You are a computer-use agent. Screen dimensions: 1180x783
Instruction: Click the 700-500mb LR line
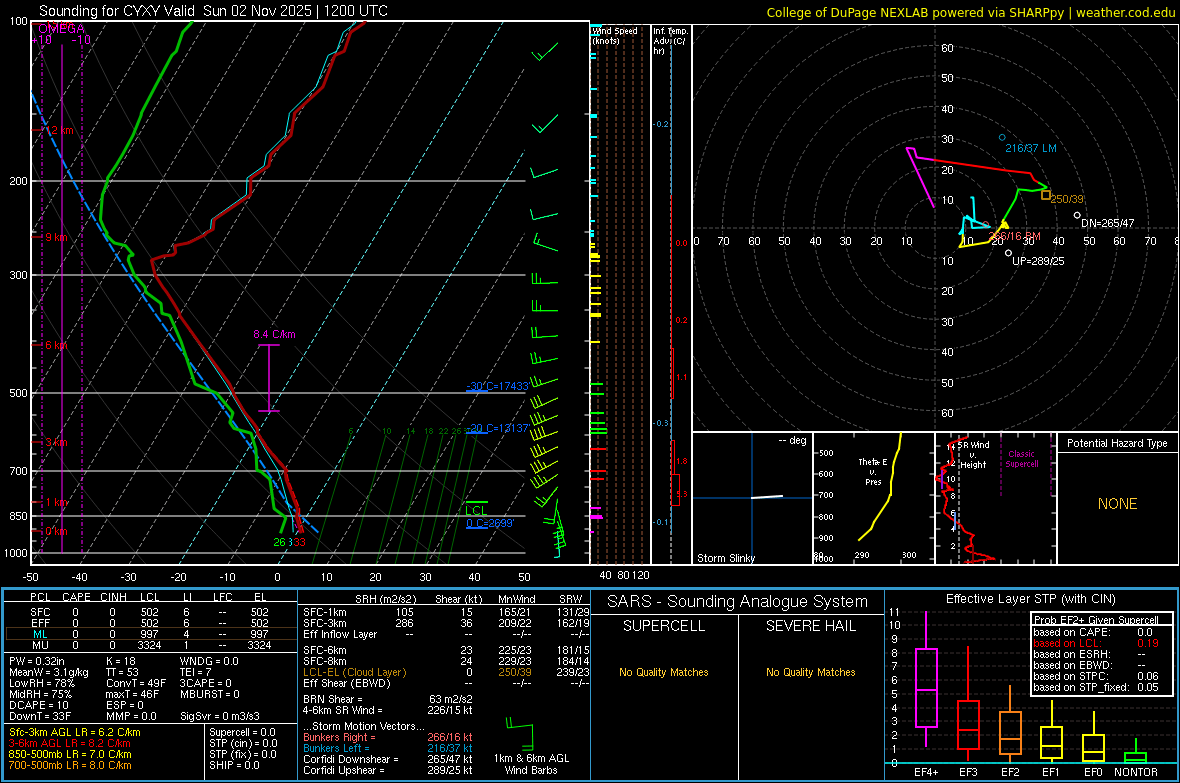70,765
